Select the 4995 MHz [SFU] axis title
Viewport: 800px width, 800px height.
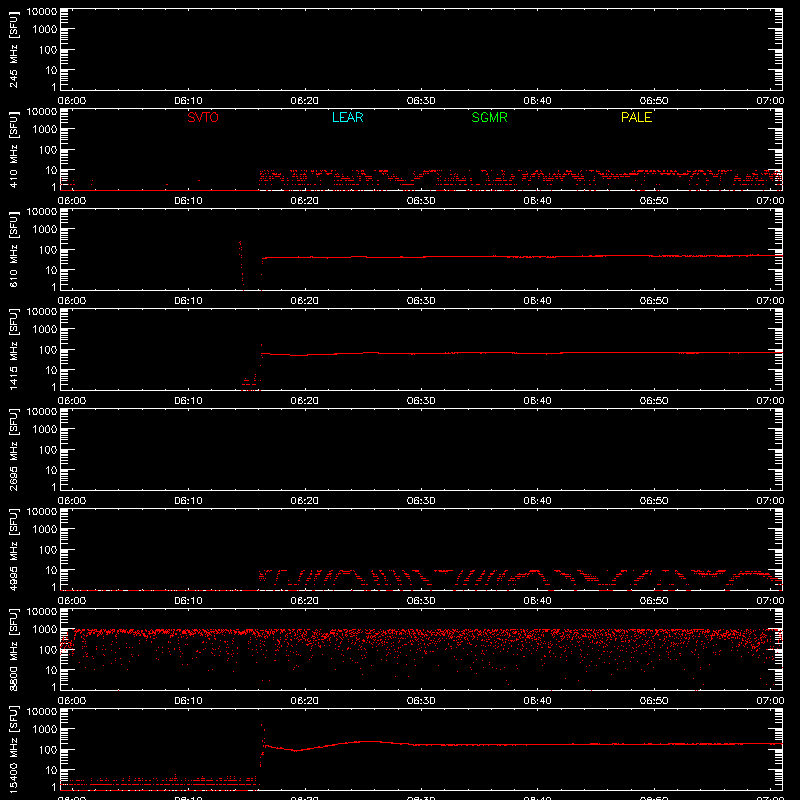pos(13,549)
